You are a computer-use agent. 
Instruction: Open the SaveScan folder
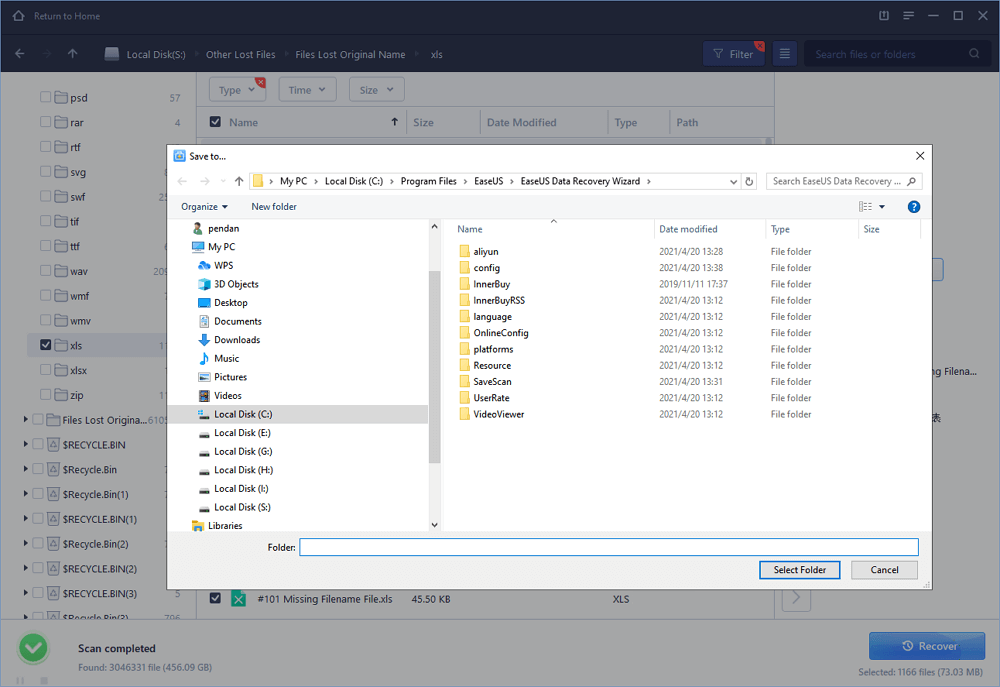(492, 382)
